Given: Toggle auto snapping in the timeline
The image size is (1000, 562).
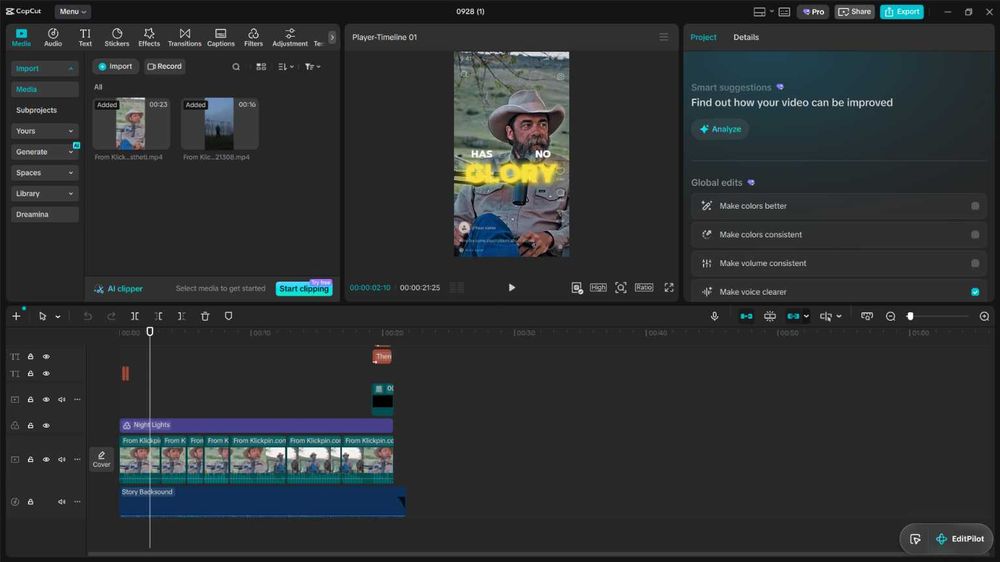Looking at the screenshot, I should pos(770,316).
